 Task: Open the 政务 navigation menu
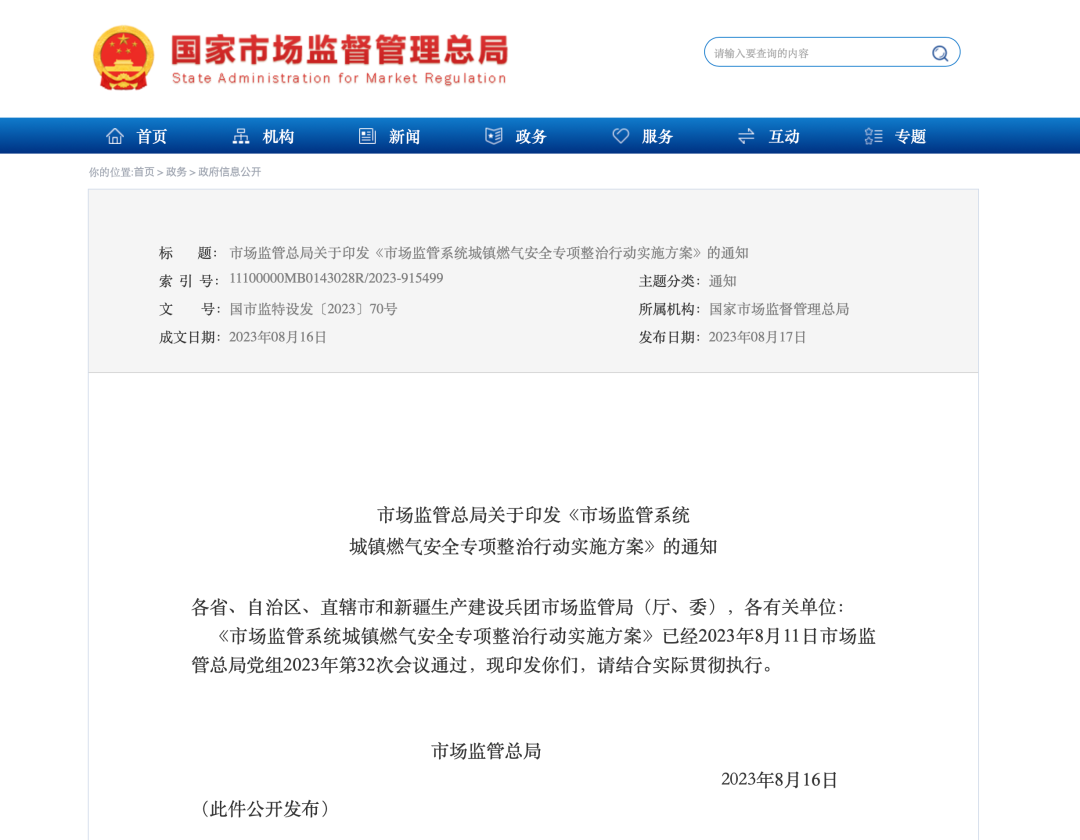(531, 136)
